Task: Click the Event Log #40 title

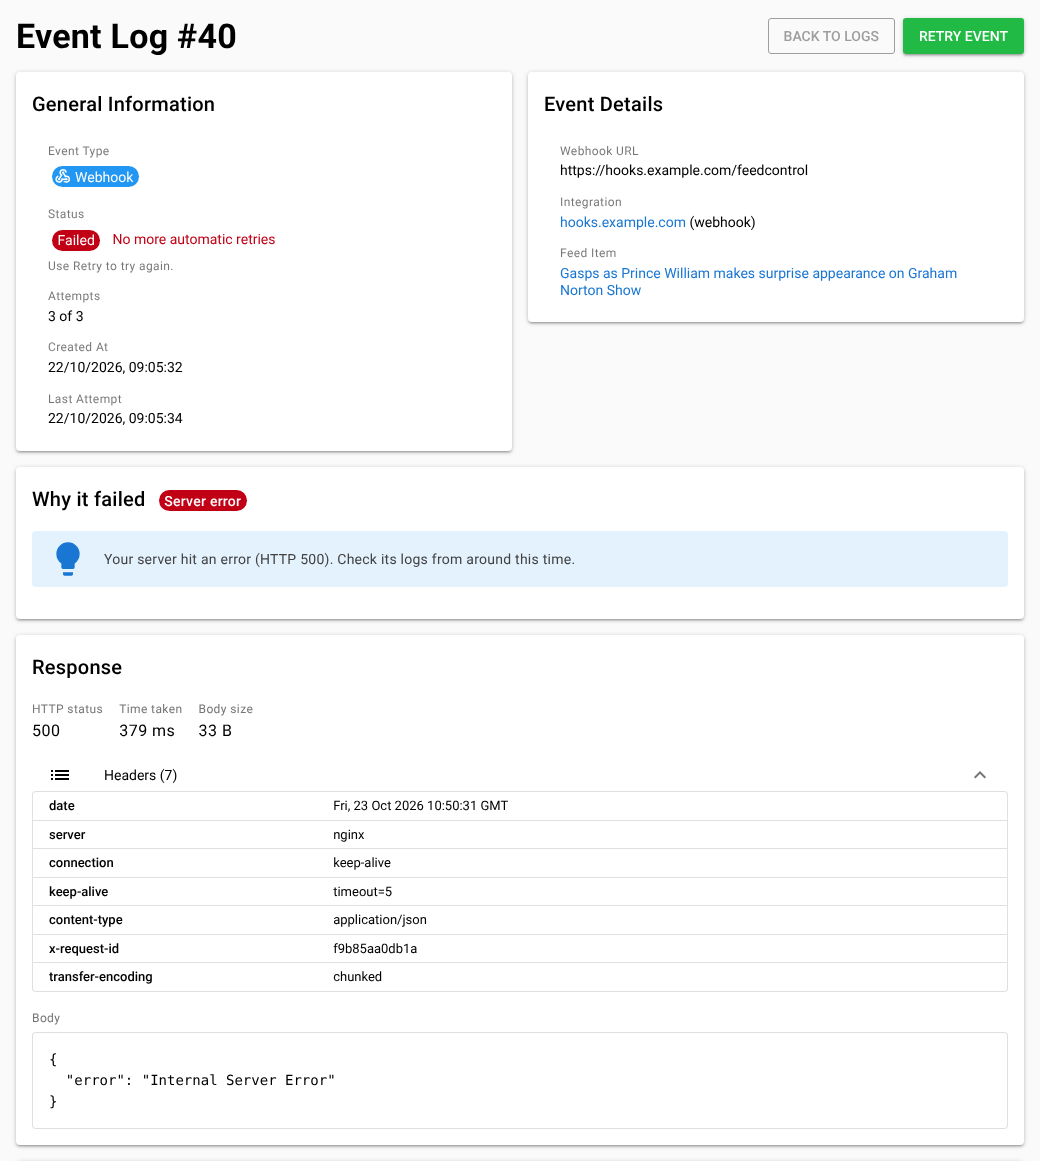Action: [x=127, y=36]
